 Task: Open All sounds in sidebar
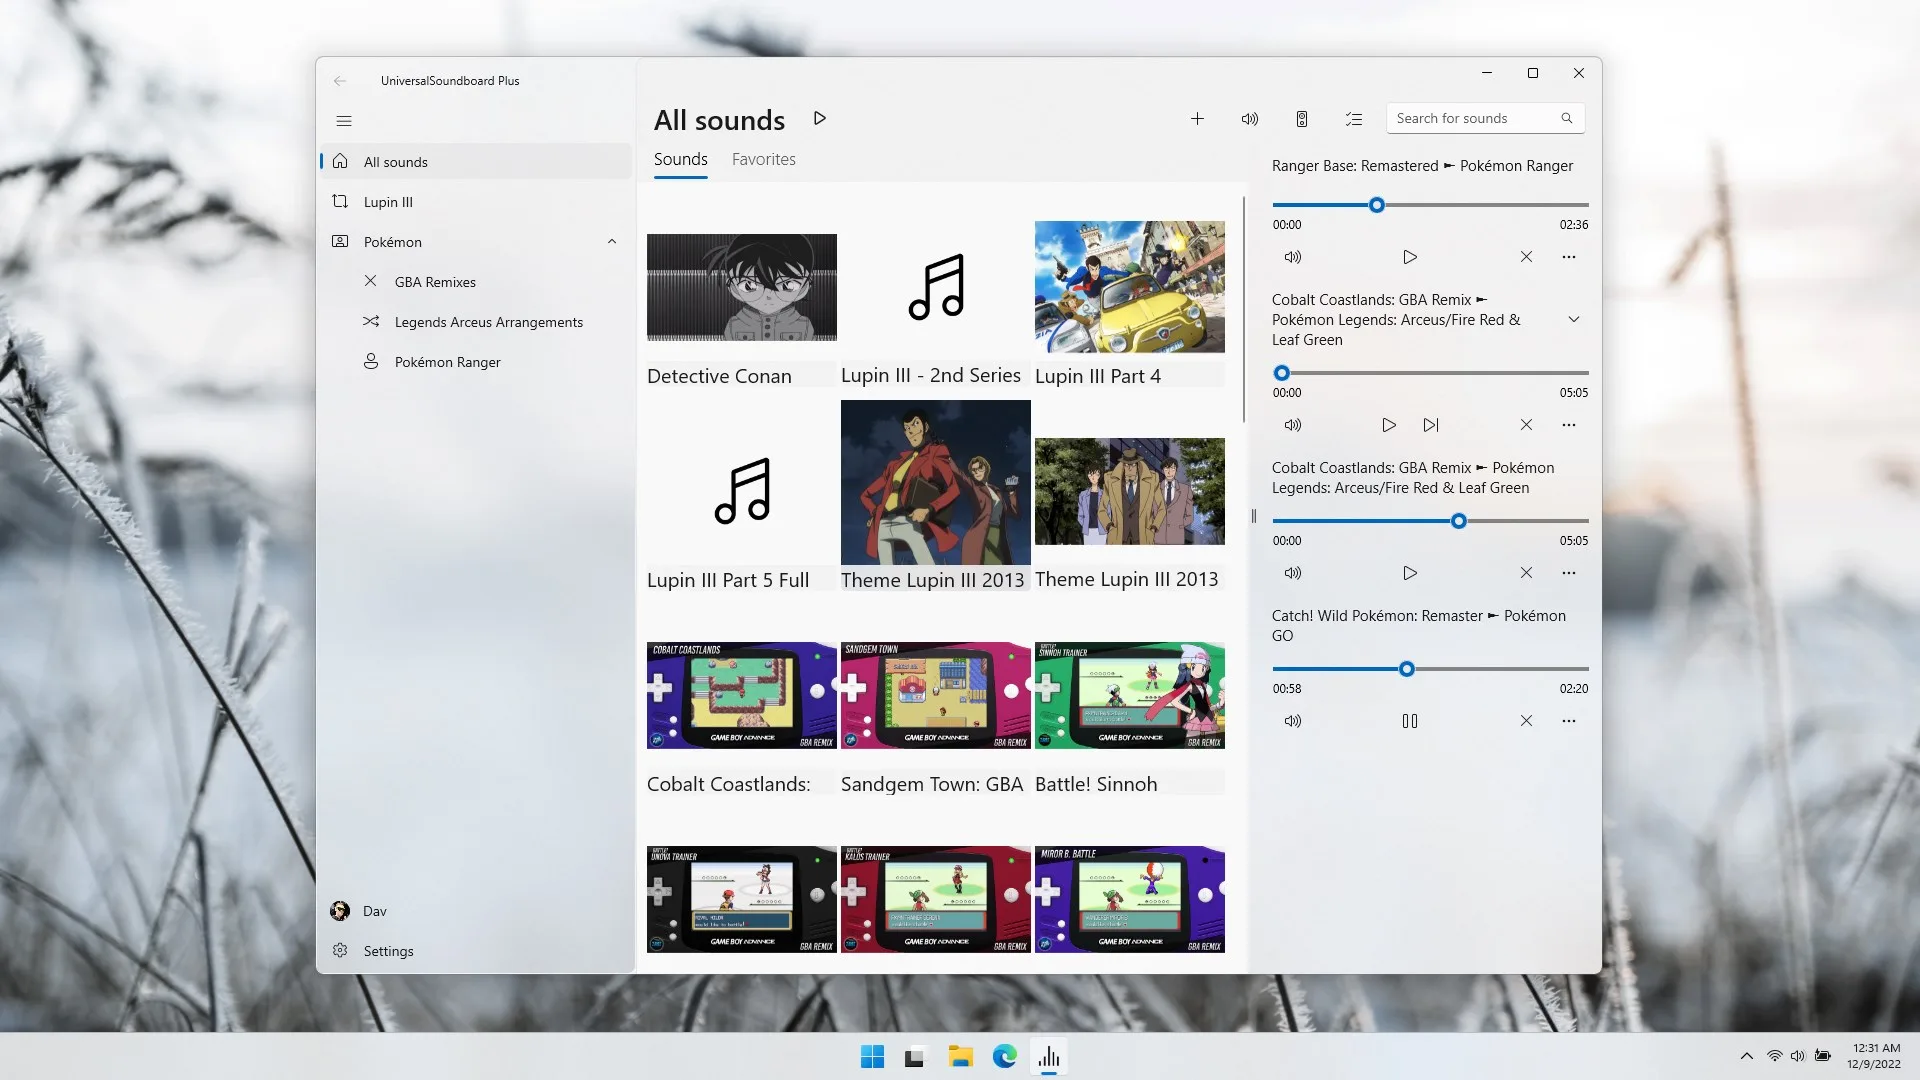pos(476,162)
